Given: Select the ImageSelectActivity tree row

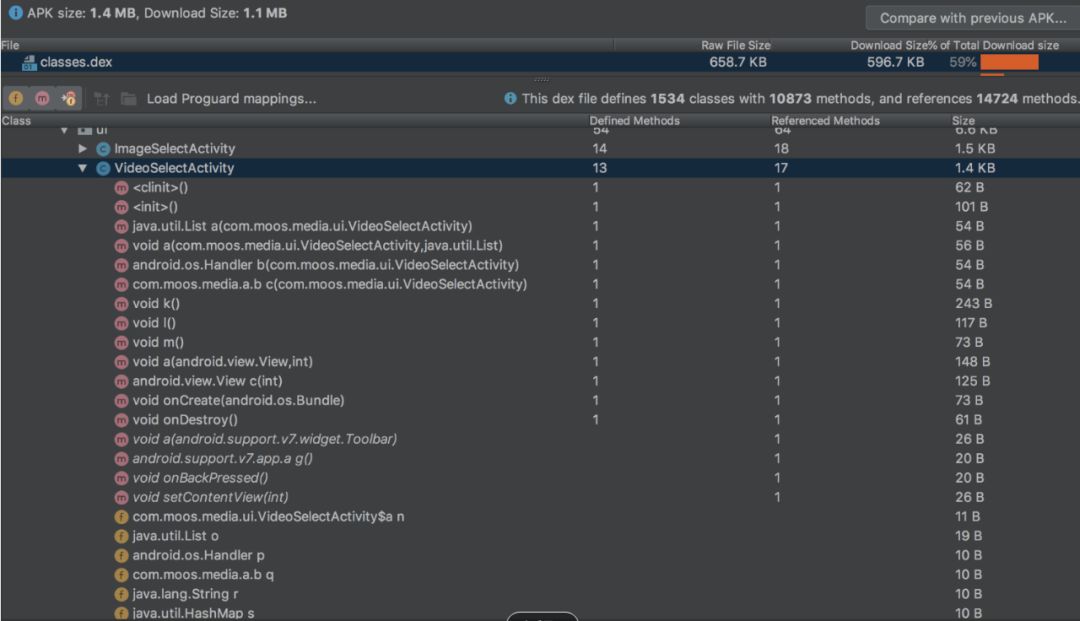Looking at the screenshot, I should coord(540,149).
